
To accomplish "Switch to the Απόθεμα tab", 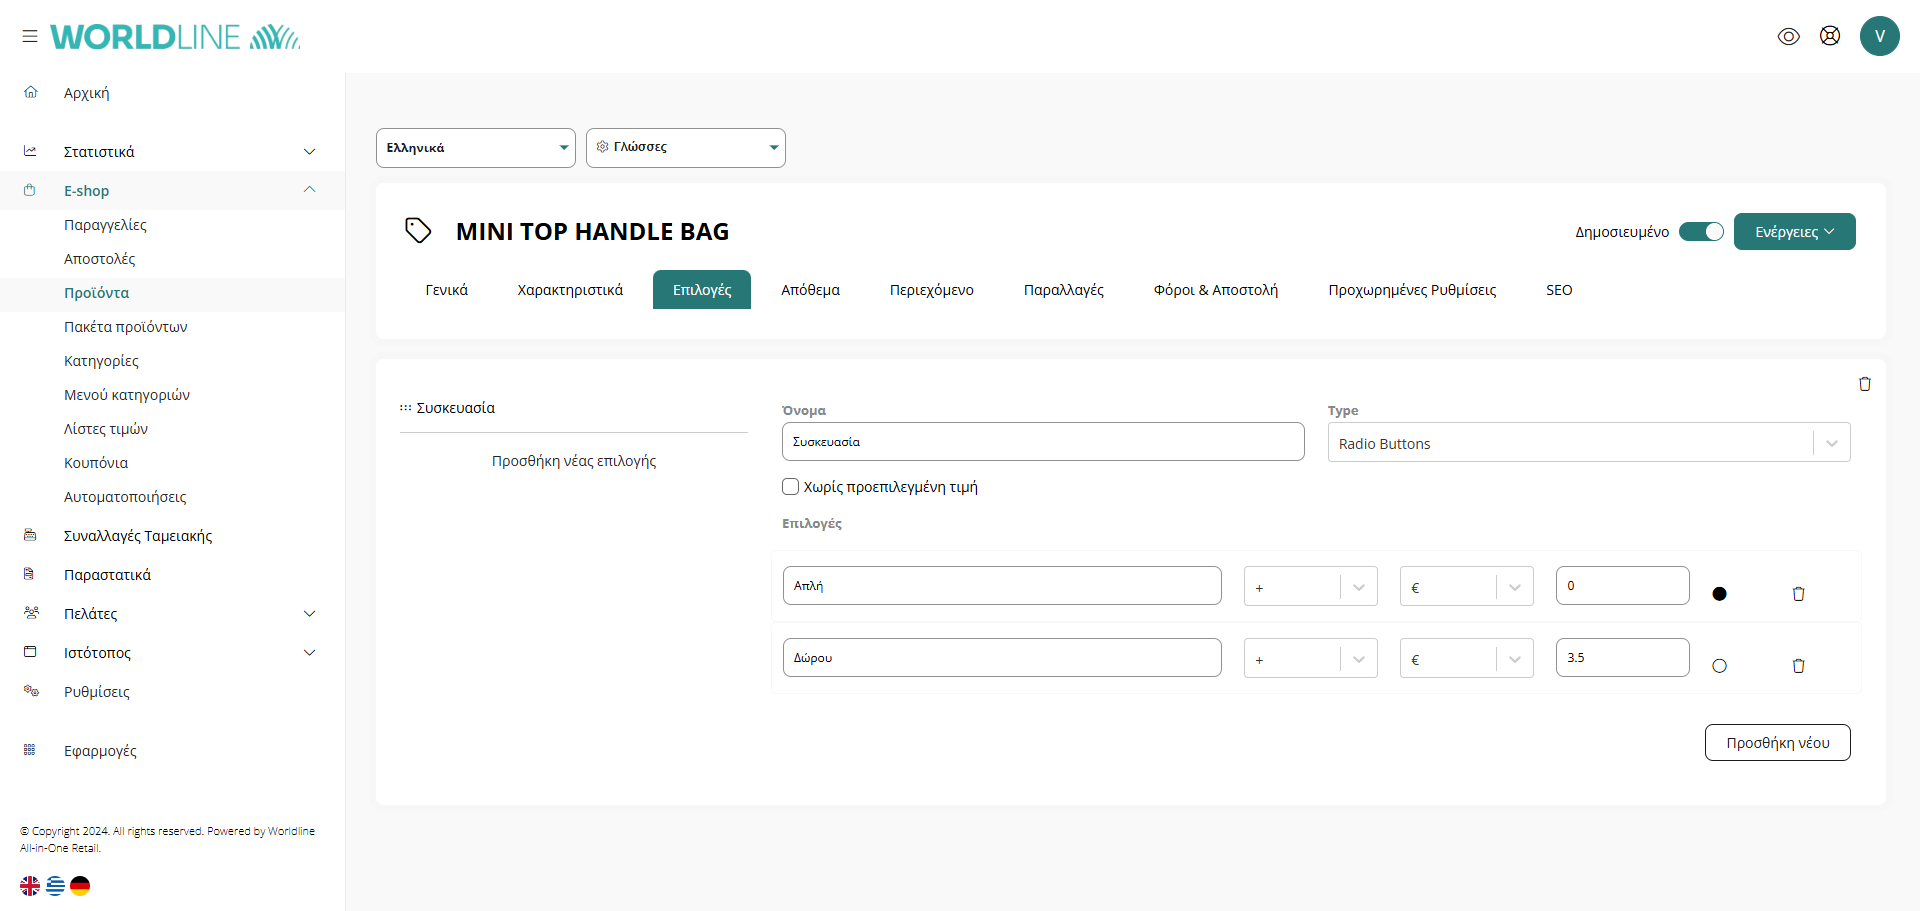I will pos(810,290).
